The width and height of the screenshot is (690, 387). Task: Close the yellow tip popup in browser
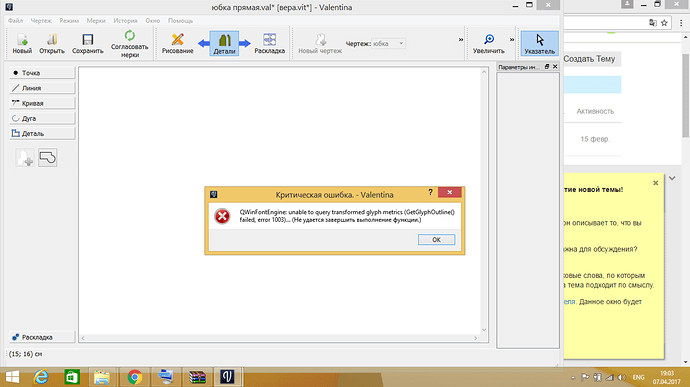tap(655, 183)
